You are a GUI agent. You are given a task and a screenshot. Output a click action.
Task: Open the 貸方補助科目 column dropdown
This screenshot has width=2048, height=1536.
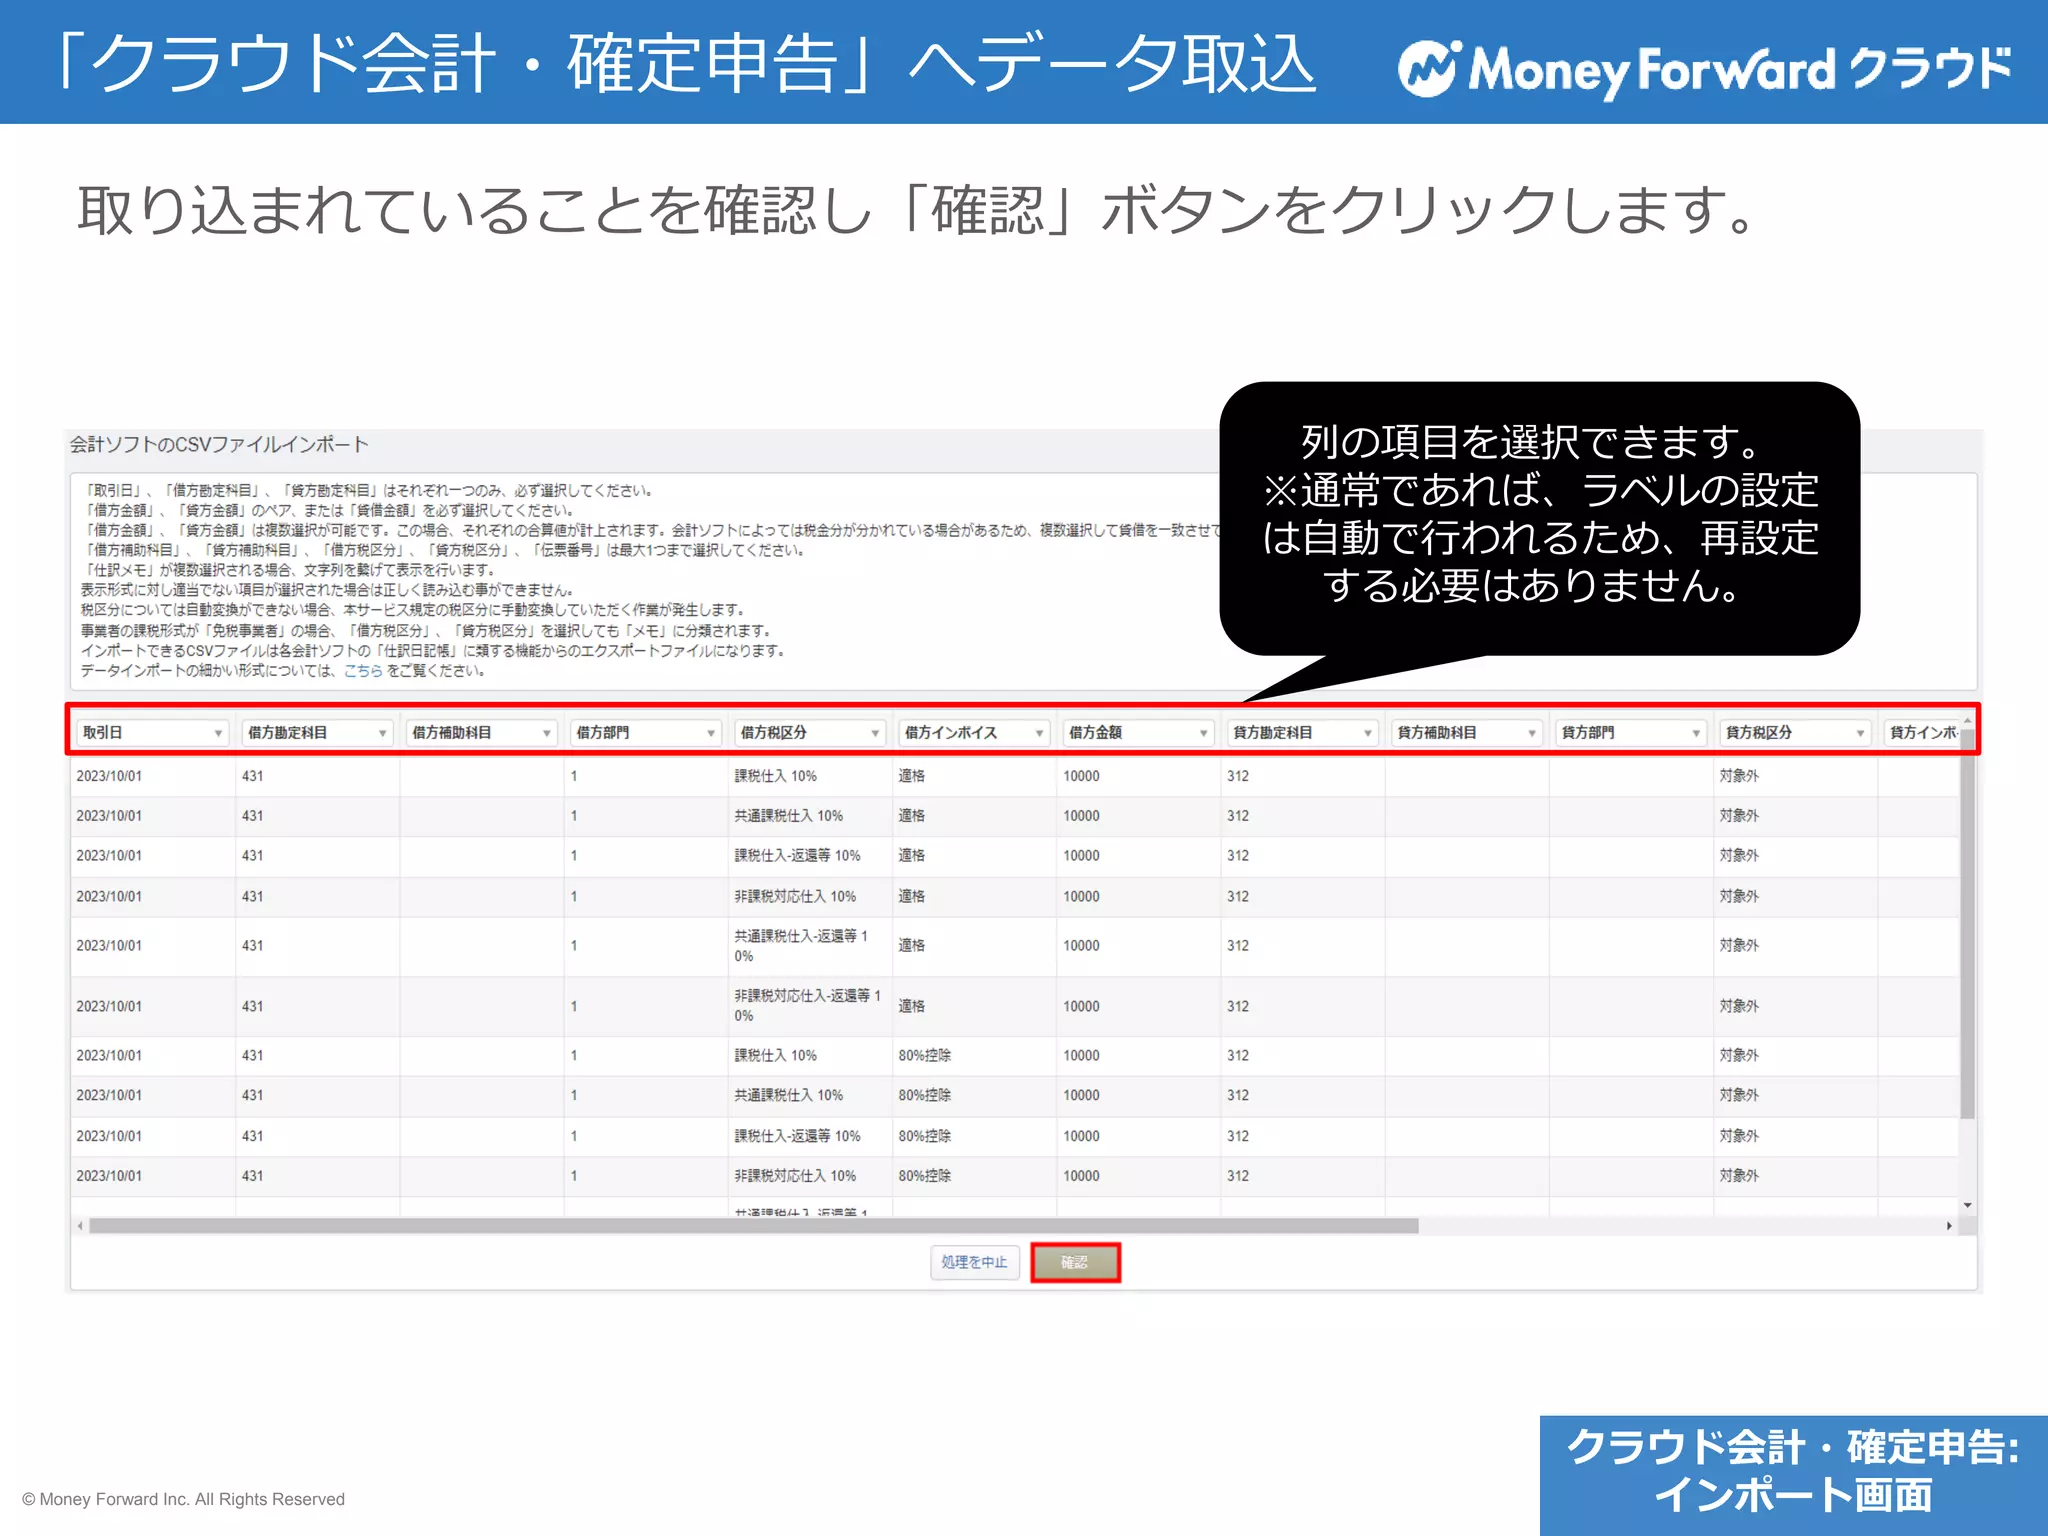click(x=1466, y=733)
